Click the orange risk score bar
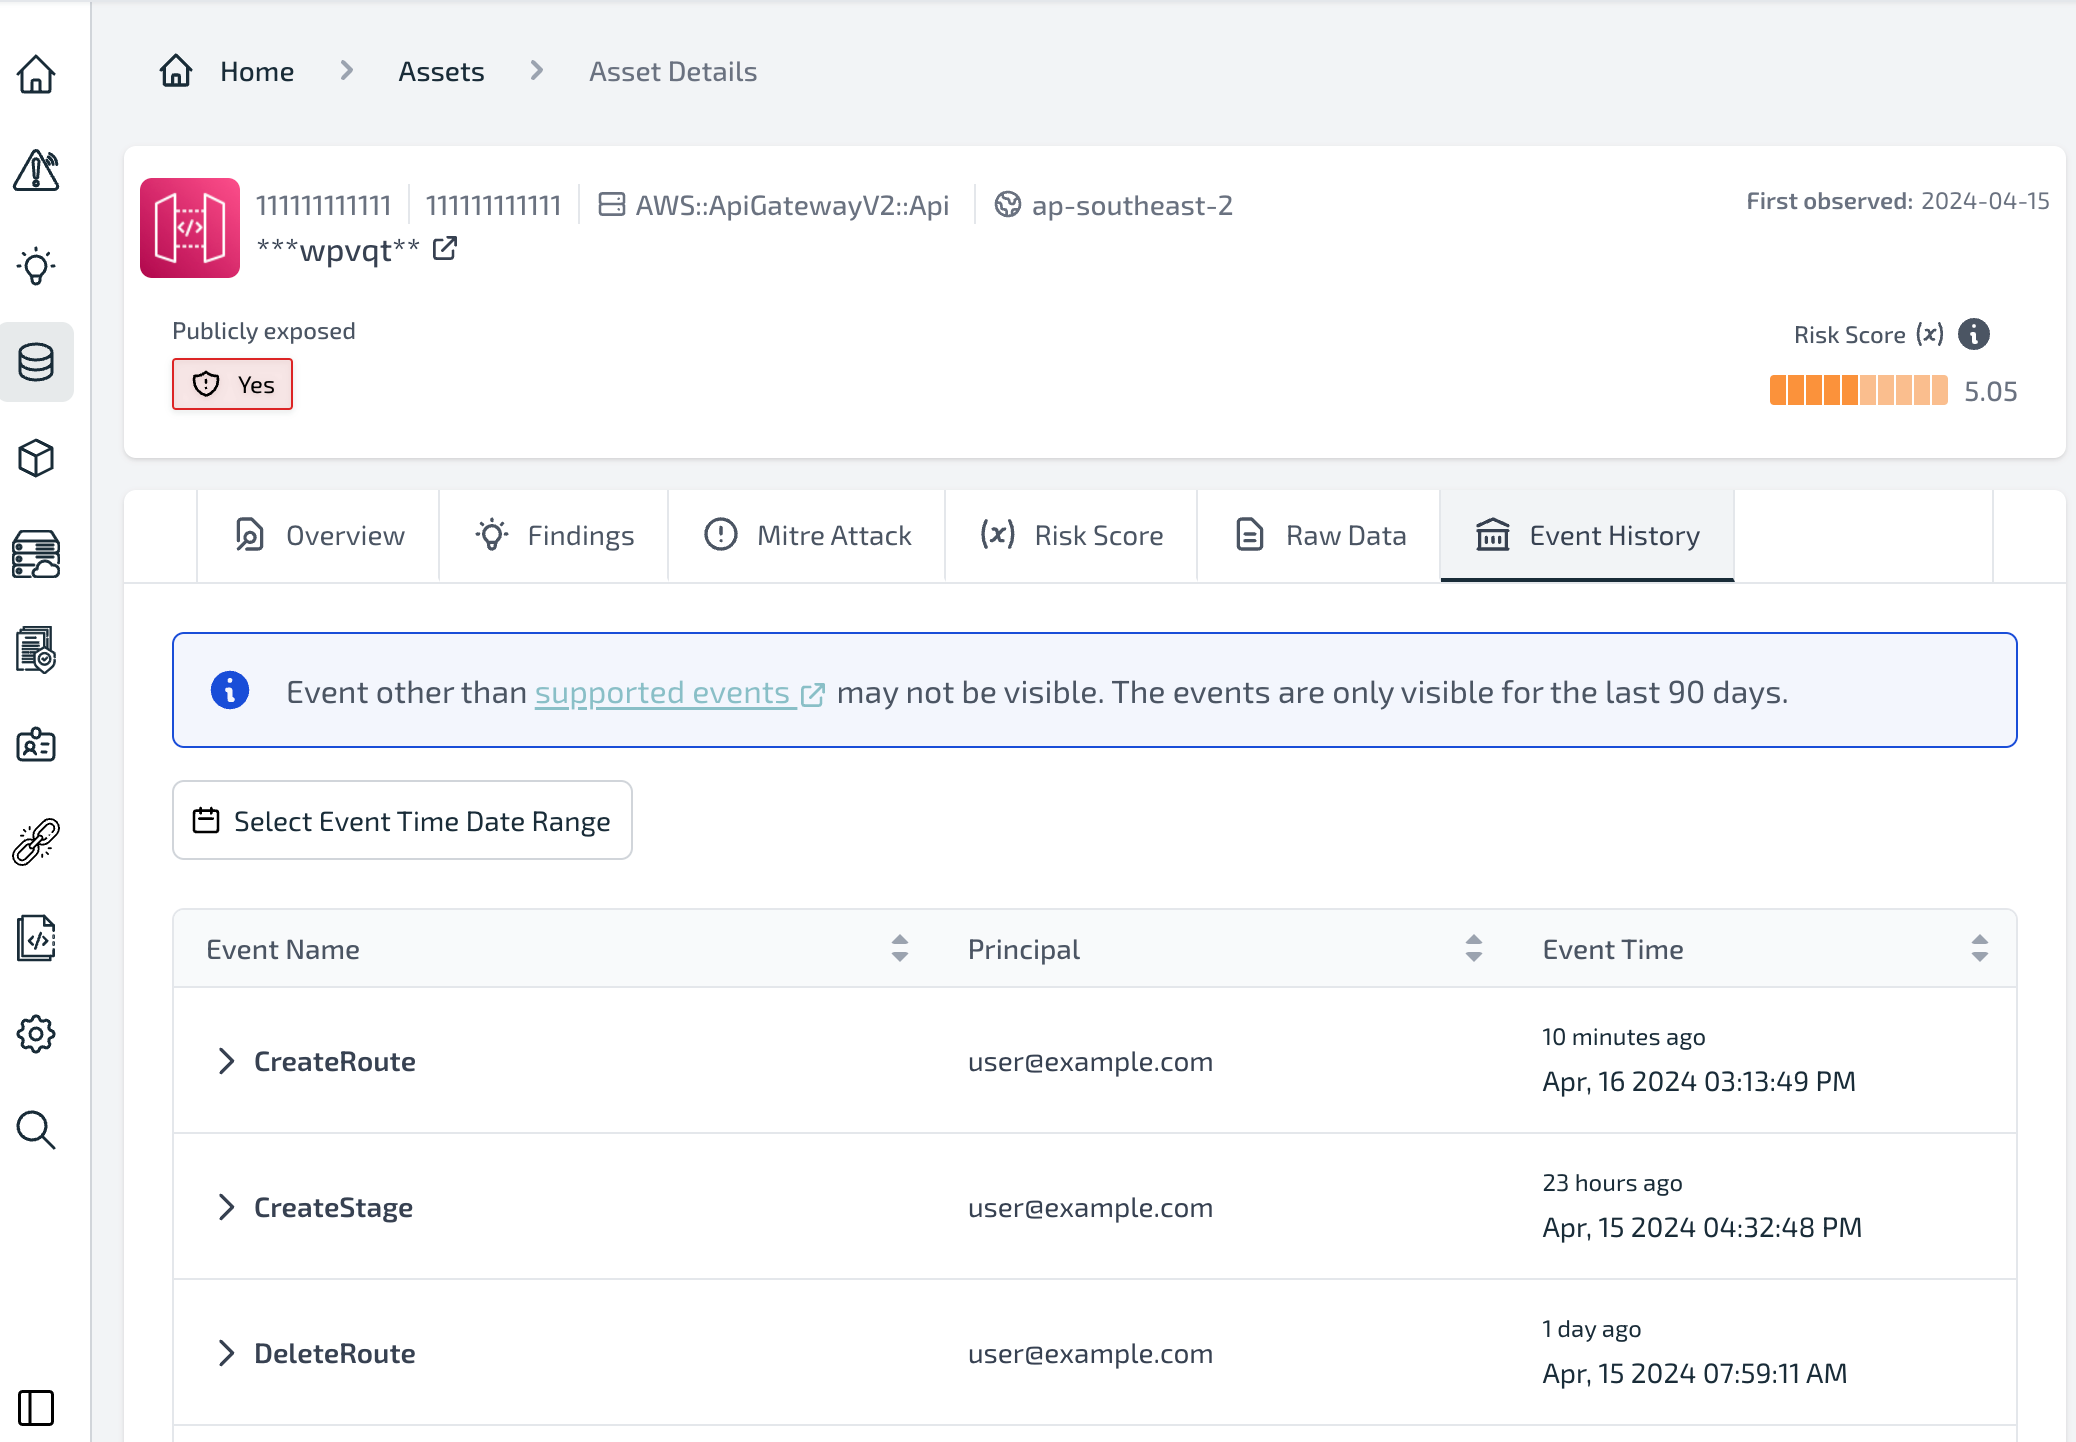 pos(1858,390)
